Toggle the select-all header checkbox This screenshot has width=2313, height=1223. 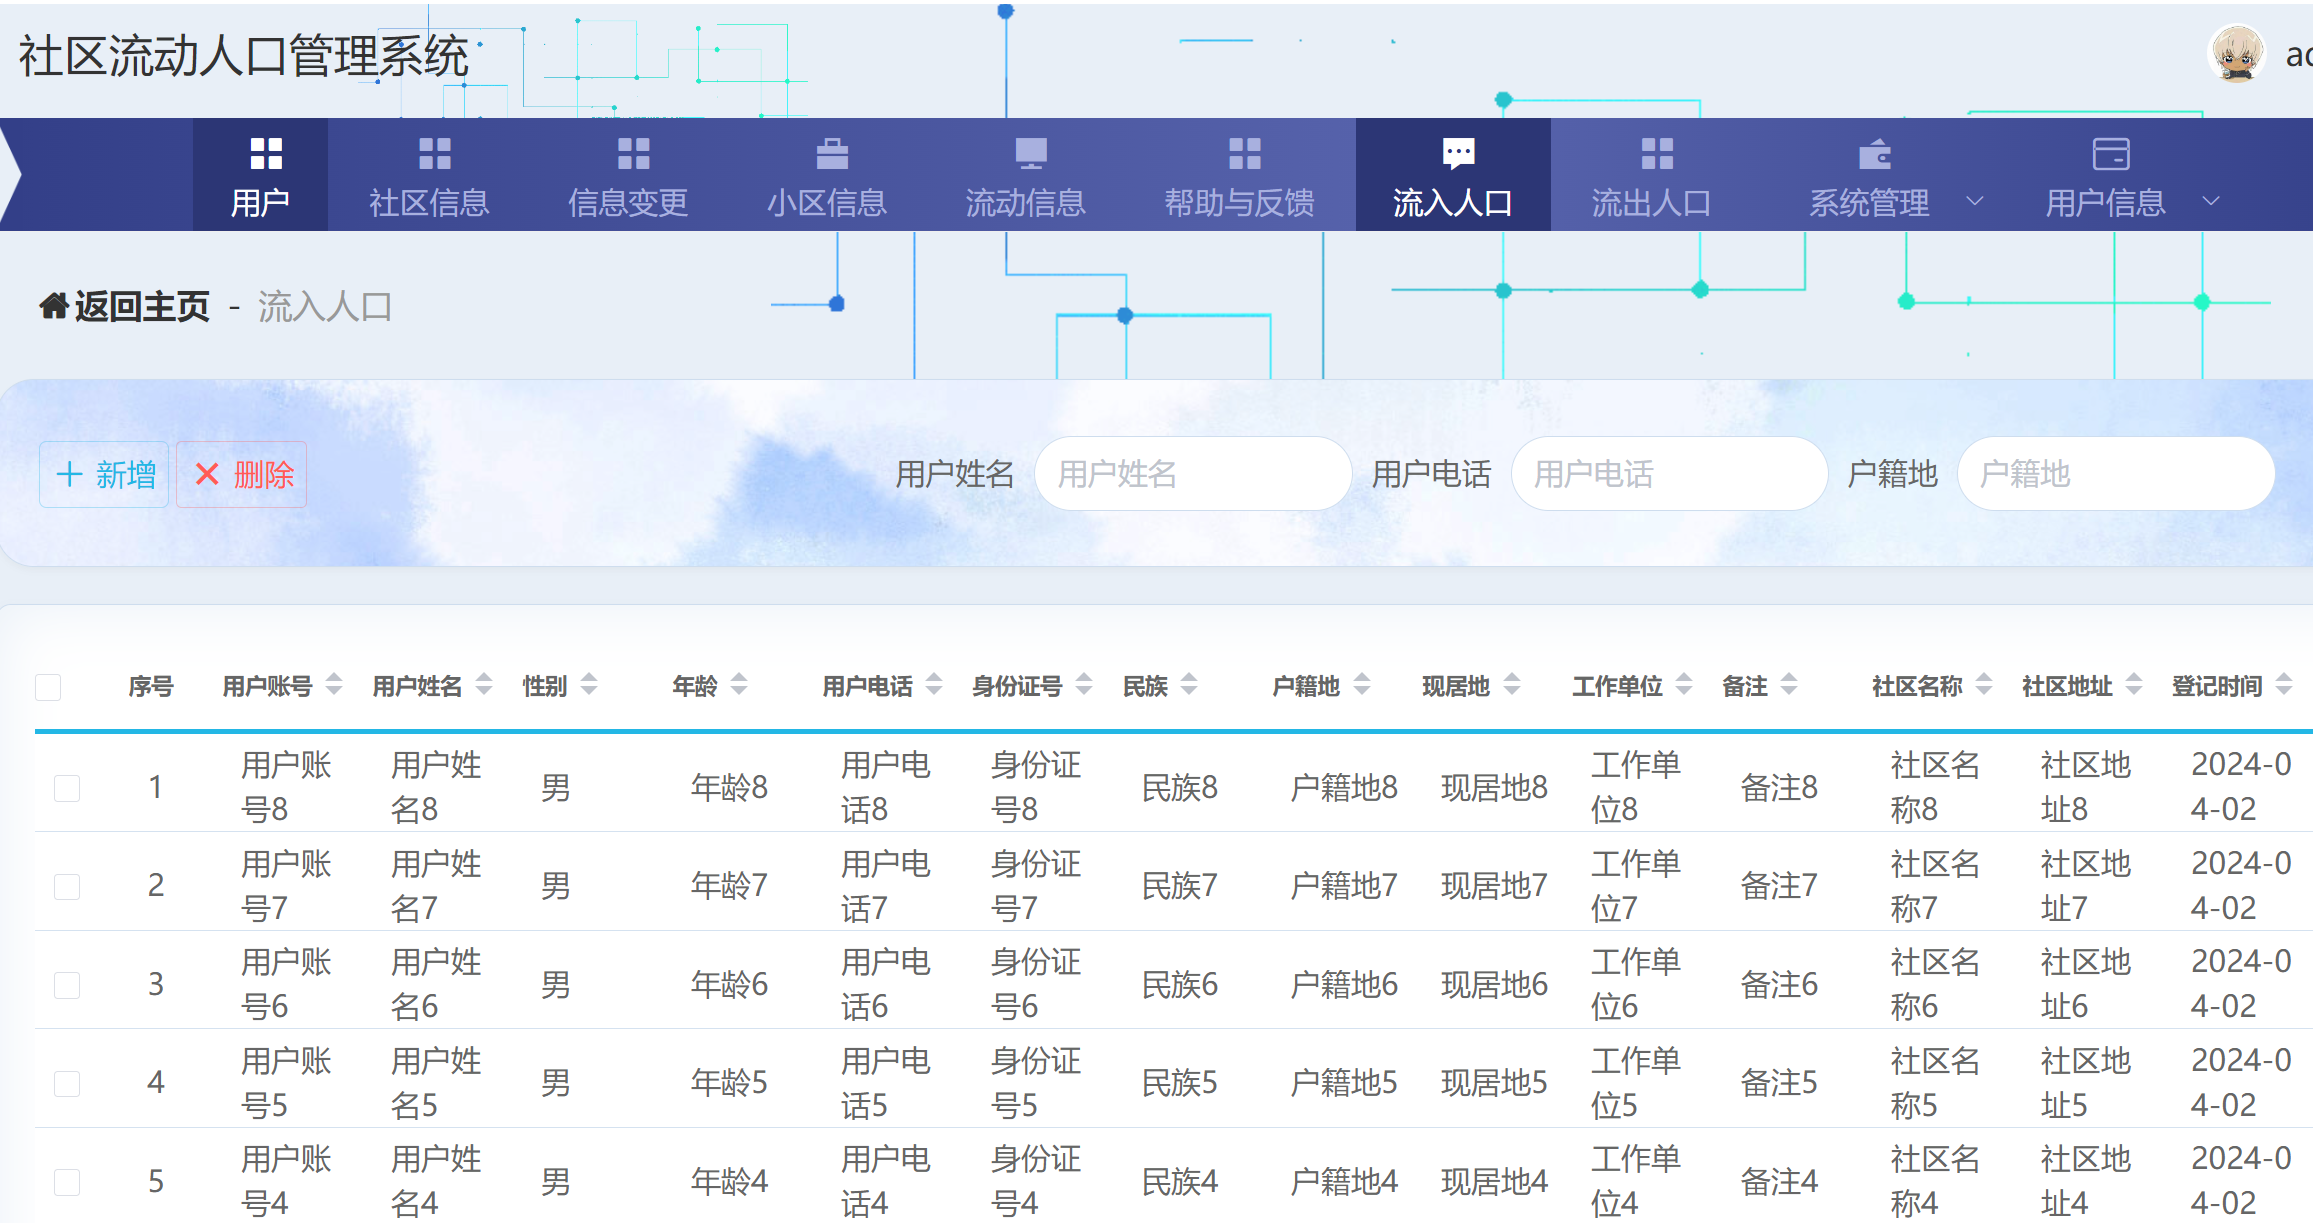[48, 687]
